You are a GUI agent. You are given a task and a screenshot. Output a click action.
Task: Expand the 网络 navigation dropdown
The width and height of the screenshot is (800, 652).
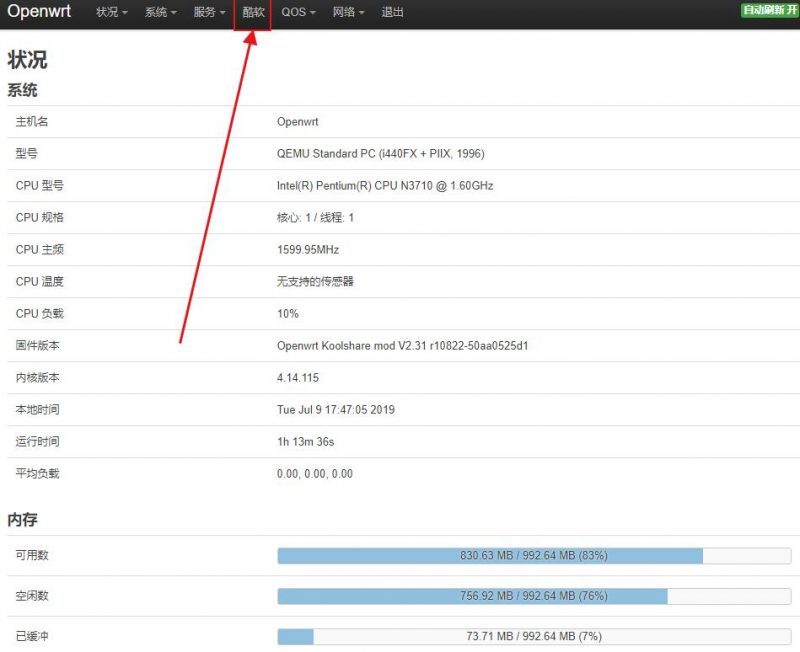(348, 13)
